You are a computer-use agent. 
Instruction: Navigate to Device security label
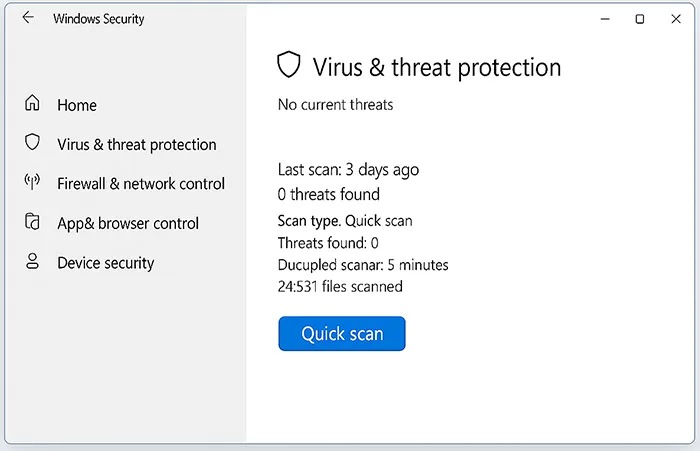105,263
